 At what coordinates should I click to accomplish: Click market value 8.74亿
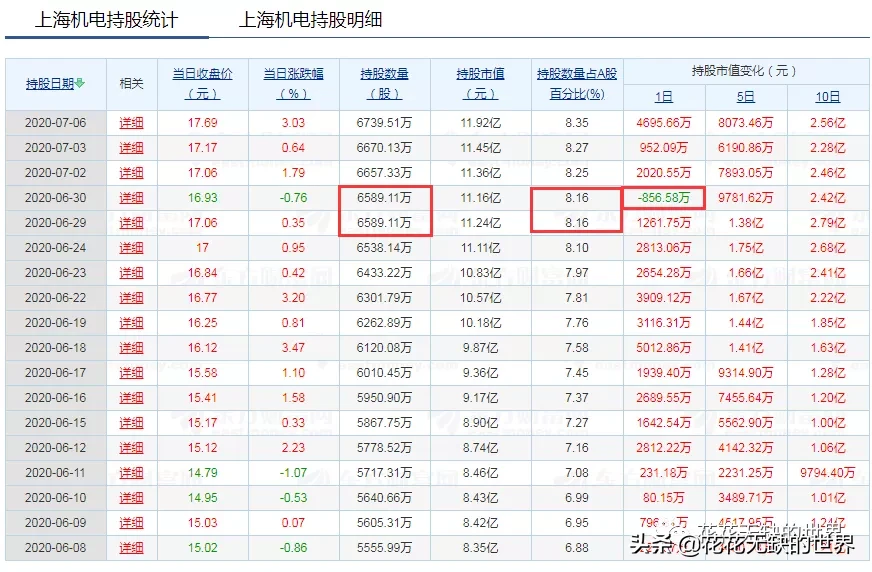tap(480, 448)
